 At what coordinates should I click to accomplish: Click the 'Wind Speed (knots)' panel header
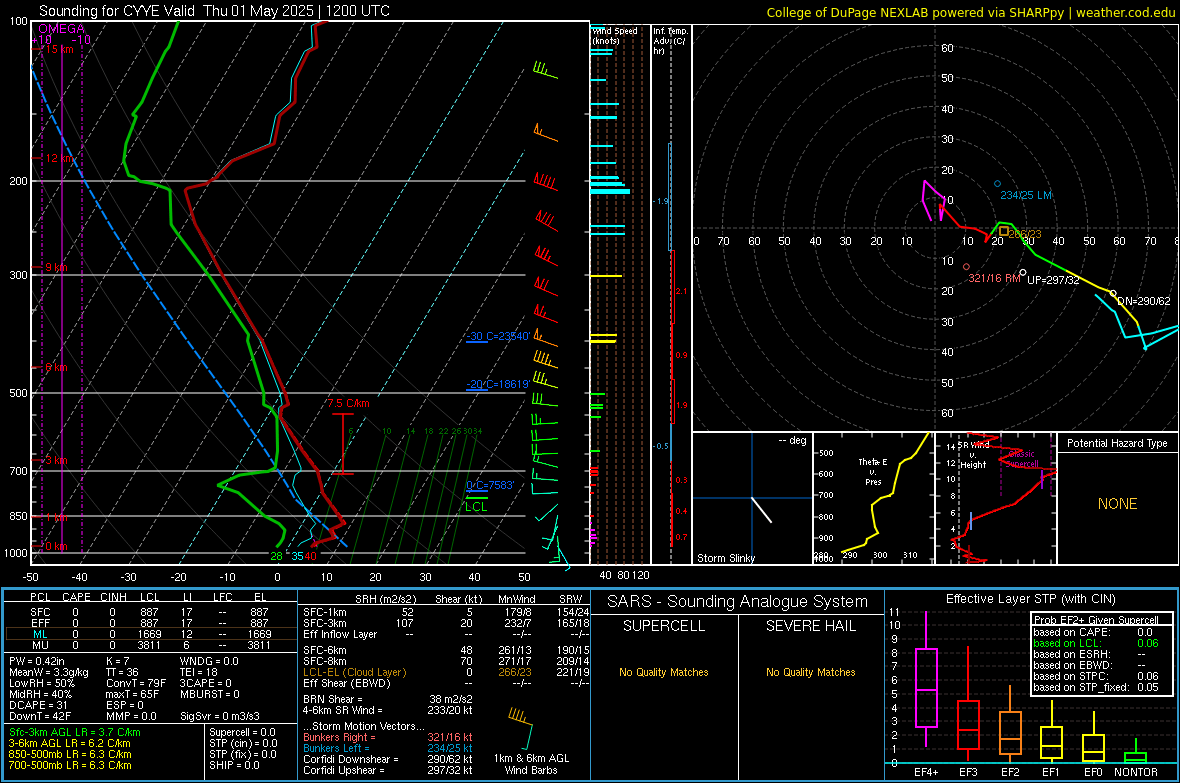tap(614, 35)
